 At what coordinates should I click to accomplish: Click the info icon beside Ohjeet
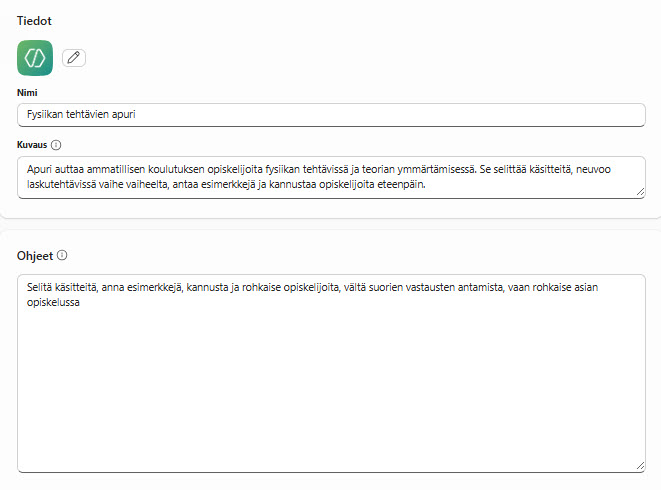point(62,255)
